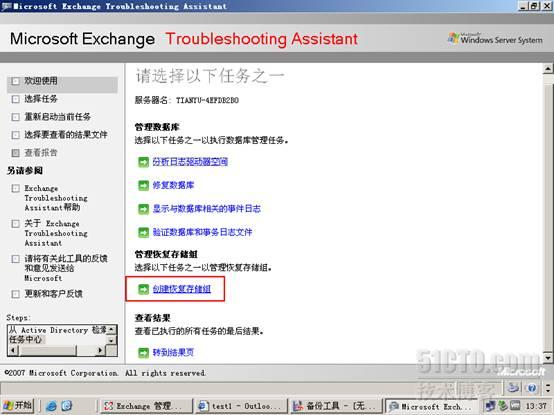The width and height of the screenshot is (554, 415).
Task: Click green arrow icon beside 转到结果页
Action: (x=143, y=352)
